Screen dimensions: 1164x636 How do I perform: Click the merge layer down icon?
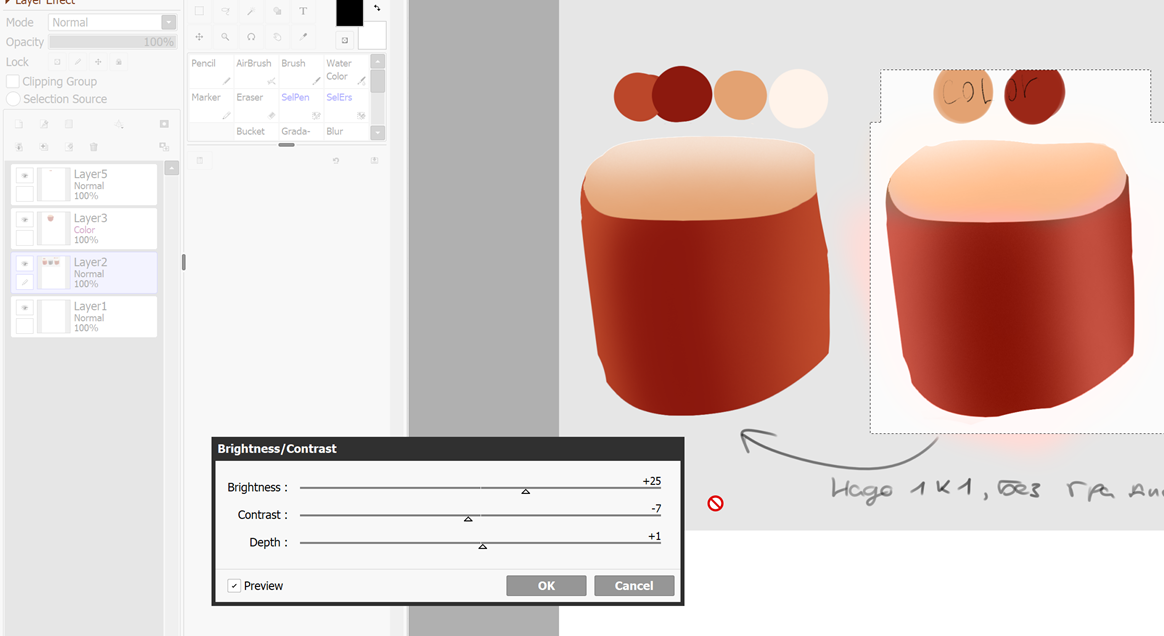point(44,147)
